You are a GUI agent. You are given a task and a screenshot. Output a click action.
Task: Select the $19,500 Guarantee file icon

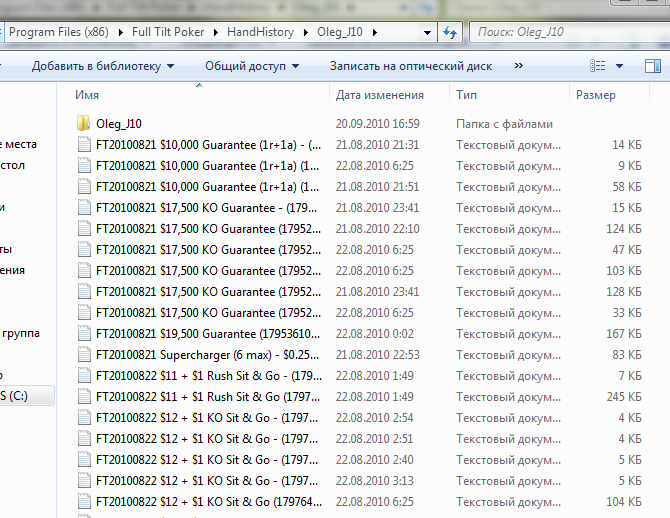84,333
